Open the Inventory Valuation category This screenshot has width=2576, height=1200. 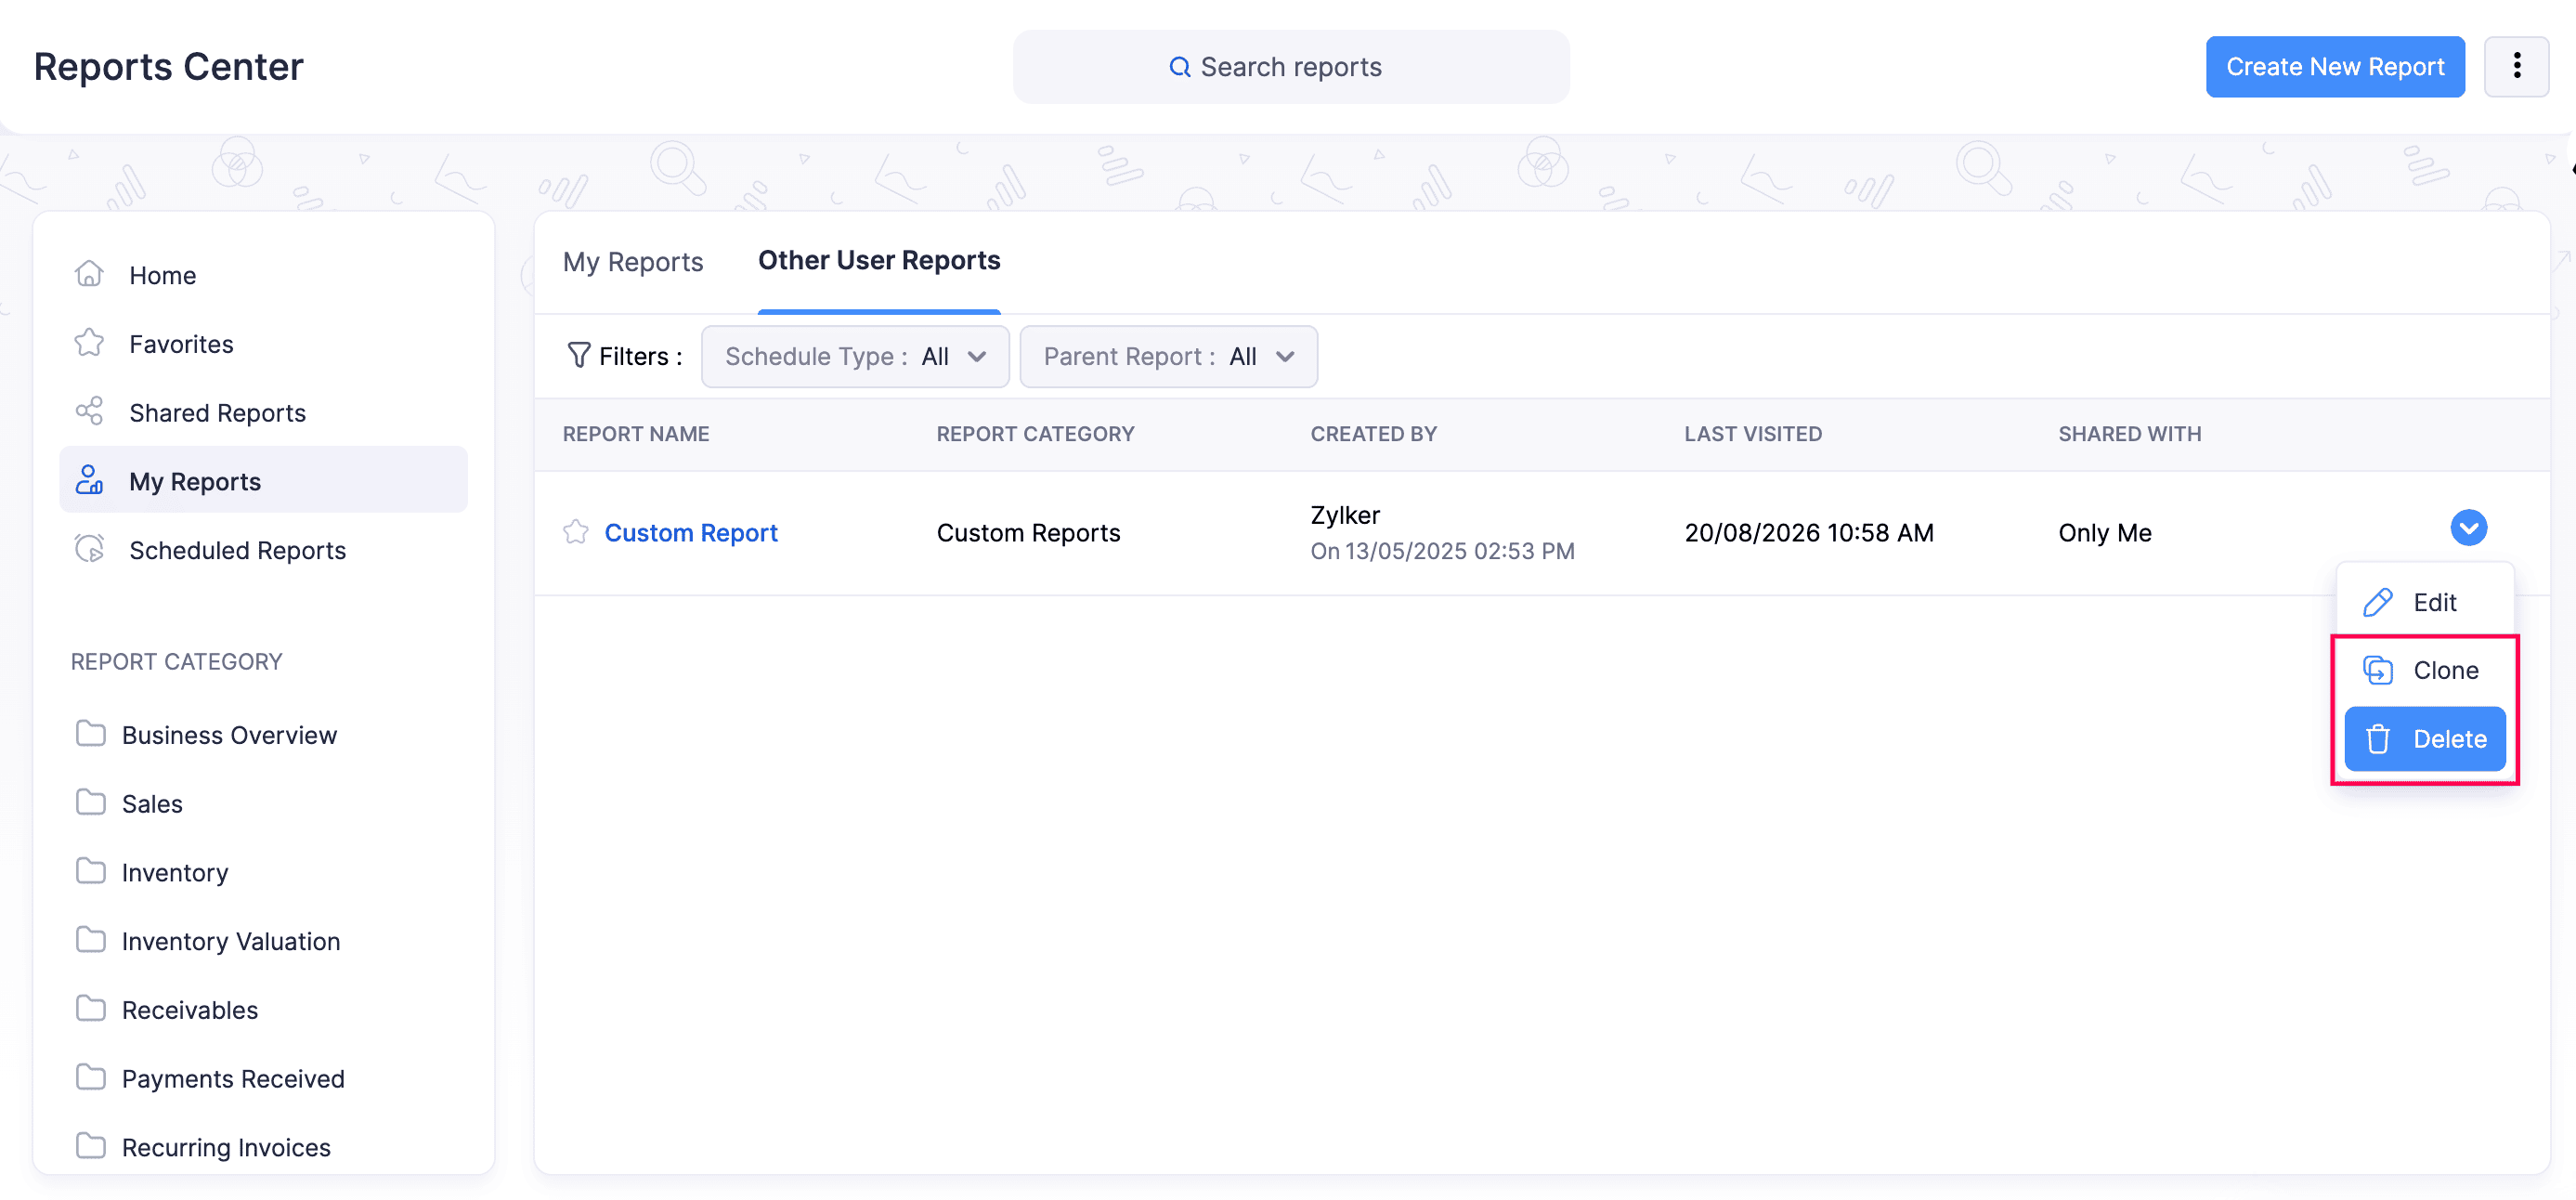point(231,940)
